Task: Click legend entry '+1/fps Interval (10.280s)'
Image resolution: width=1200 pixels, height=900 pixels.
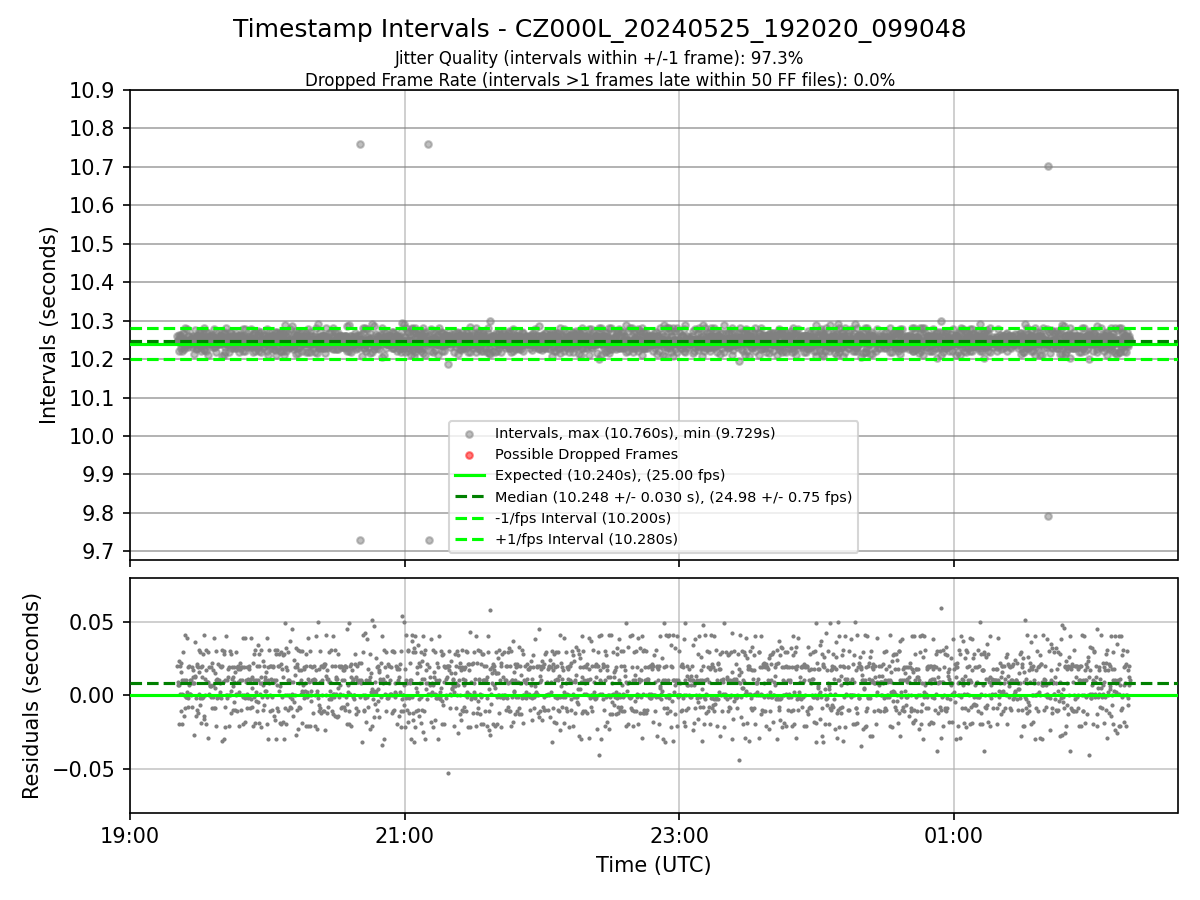Action: click(x=586, y=539)
